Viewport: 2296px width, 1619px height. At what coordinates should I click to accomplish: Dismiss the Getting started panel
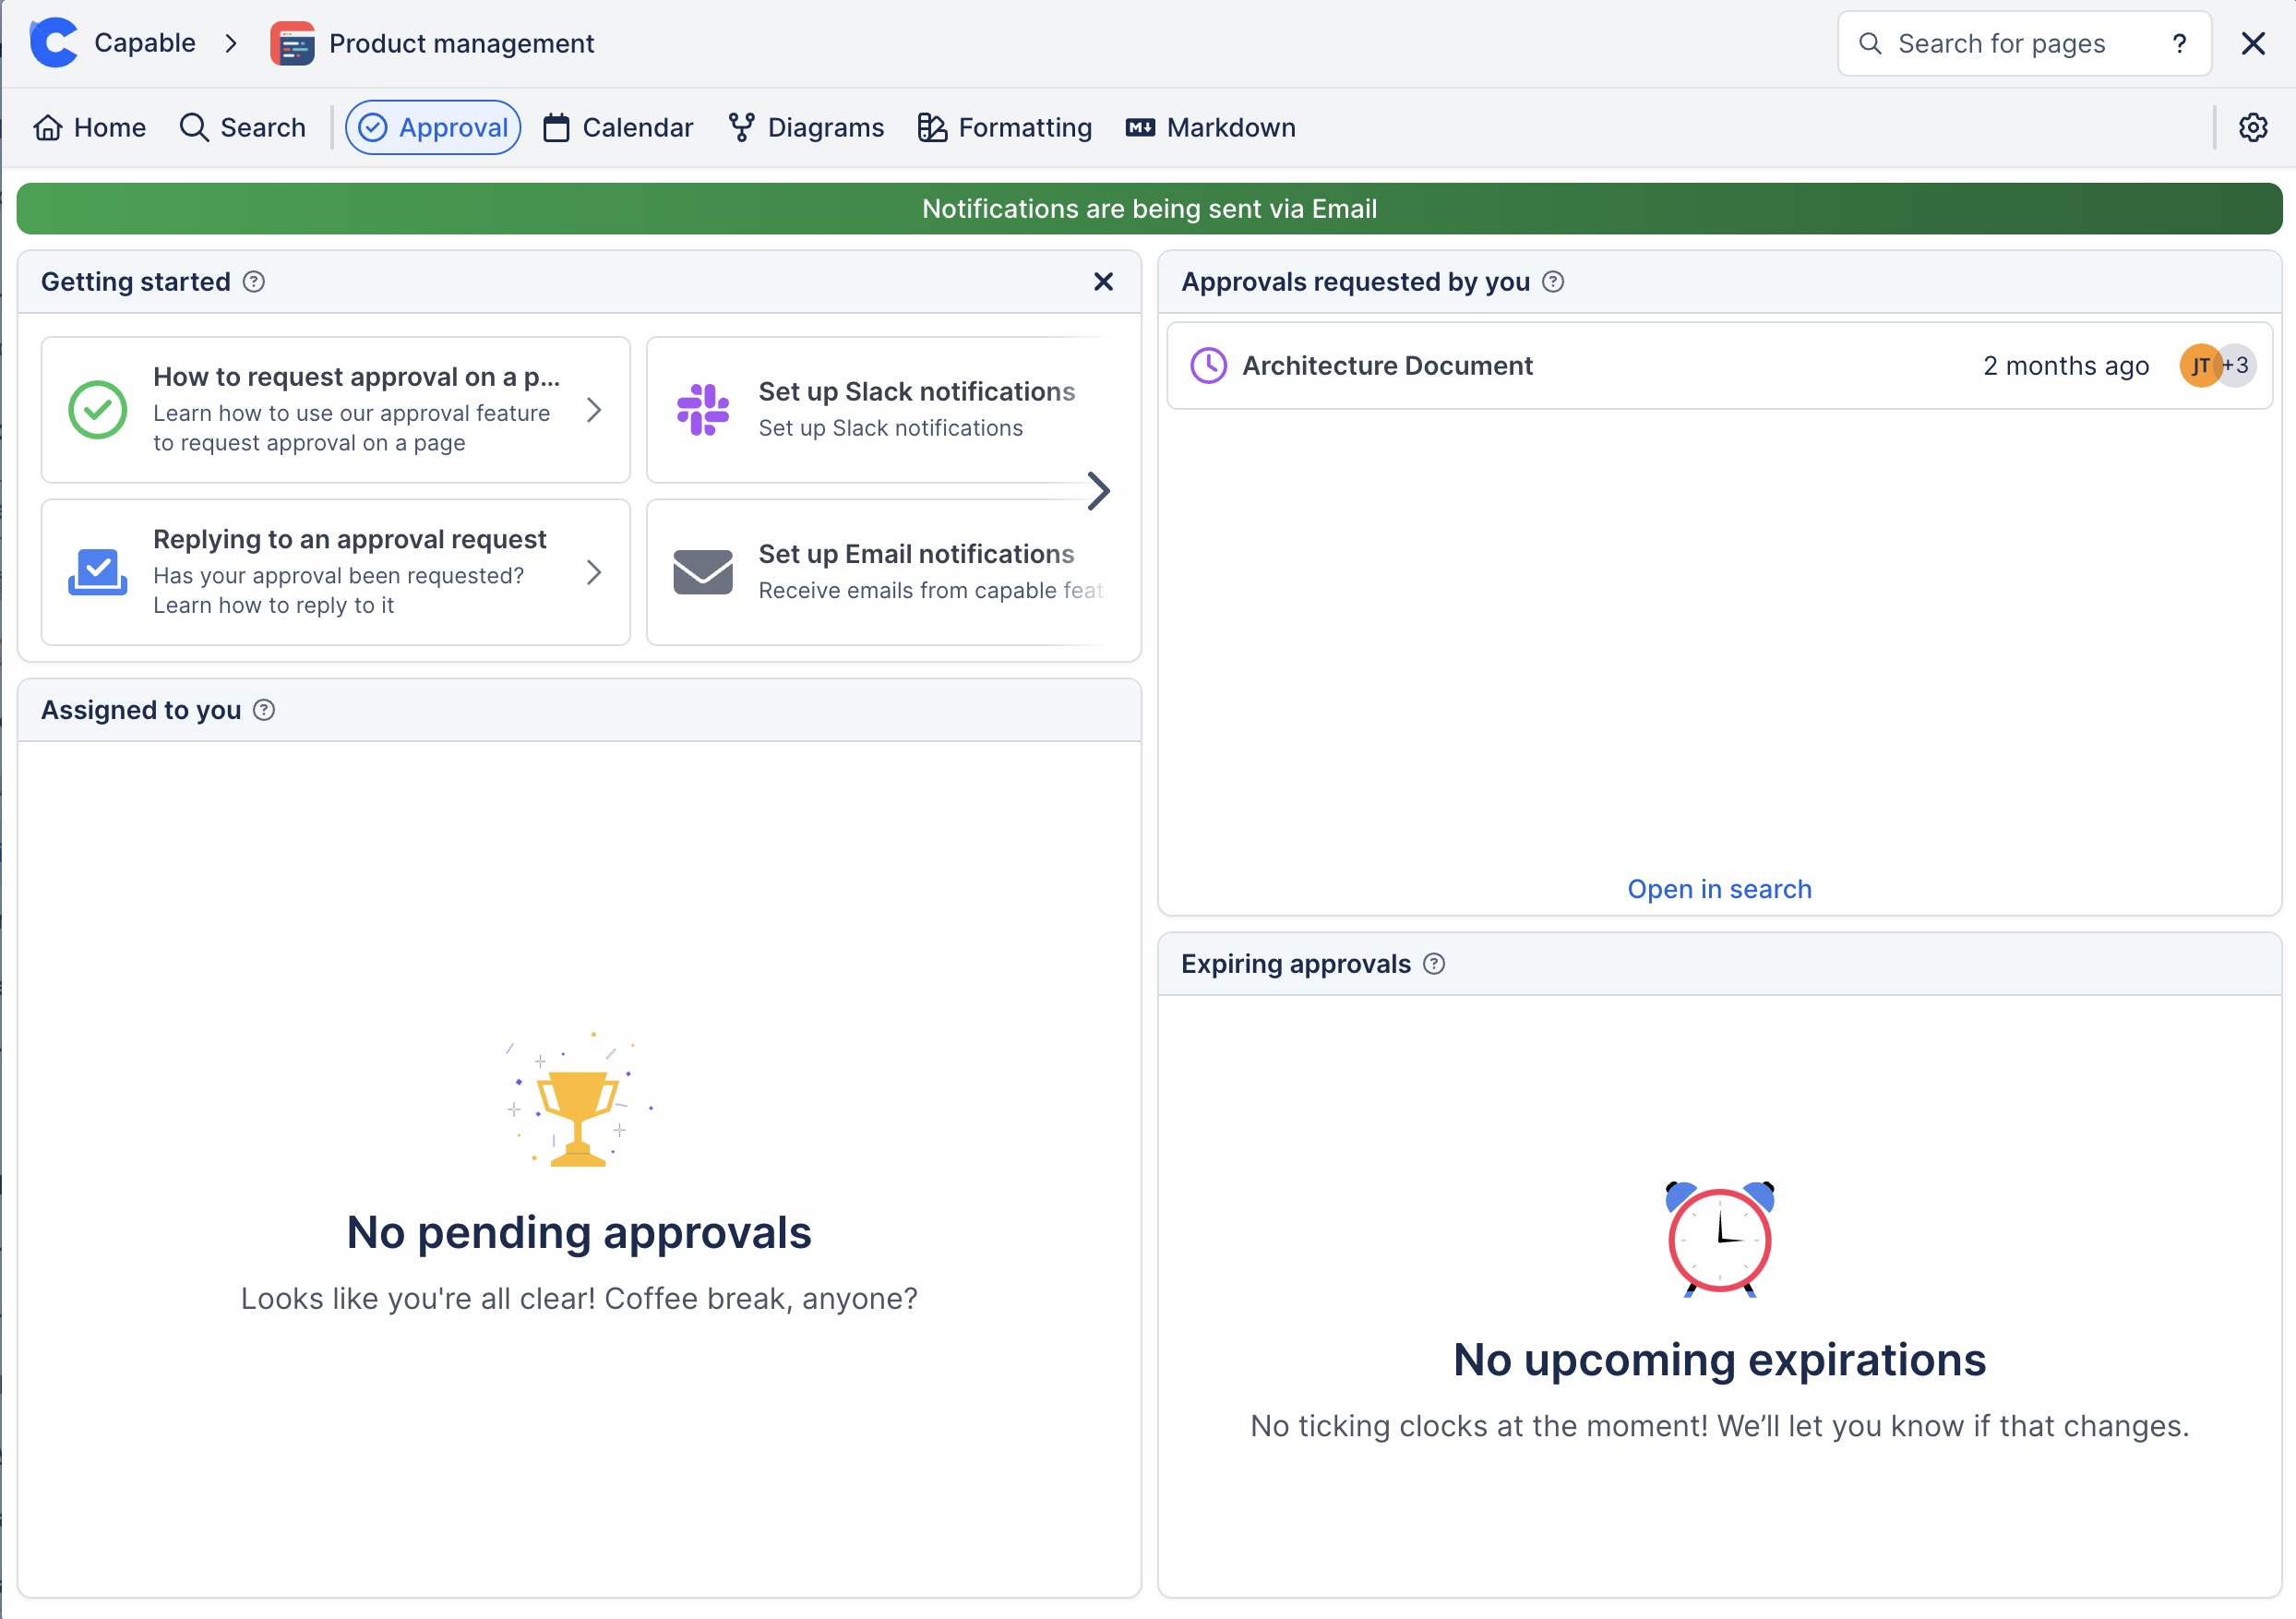click(1103, 281)
